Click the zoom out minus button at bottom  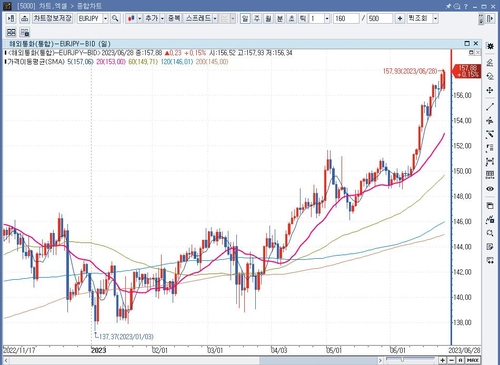(452, 360)
